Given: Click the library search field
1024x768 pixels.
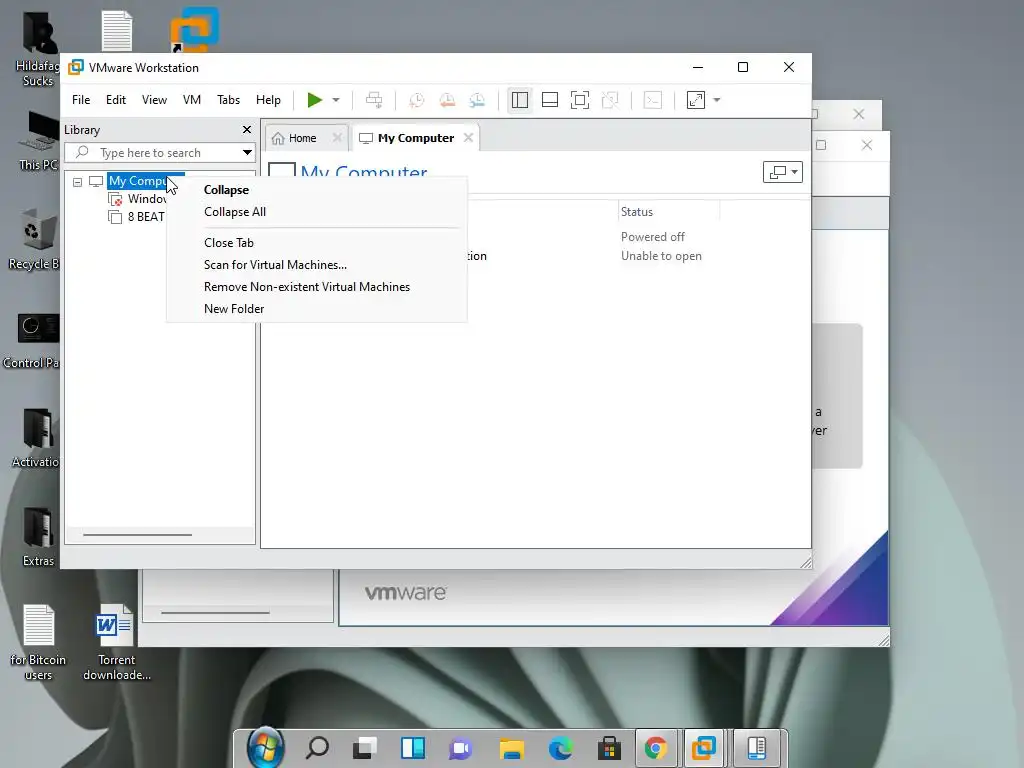Looking at the screenshot, I should (153, 153).
